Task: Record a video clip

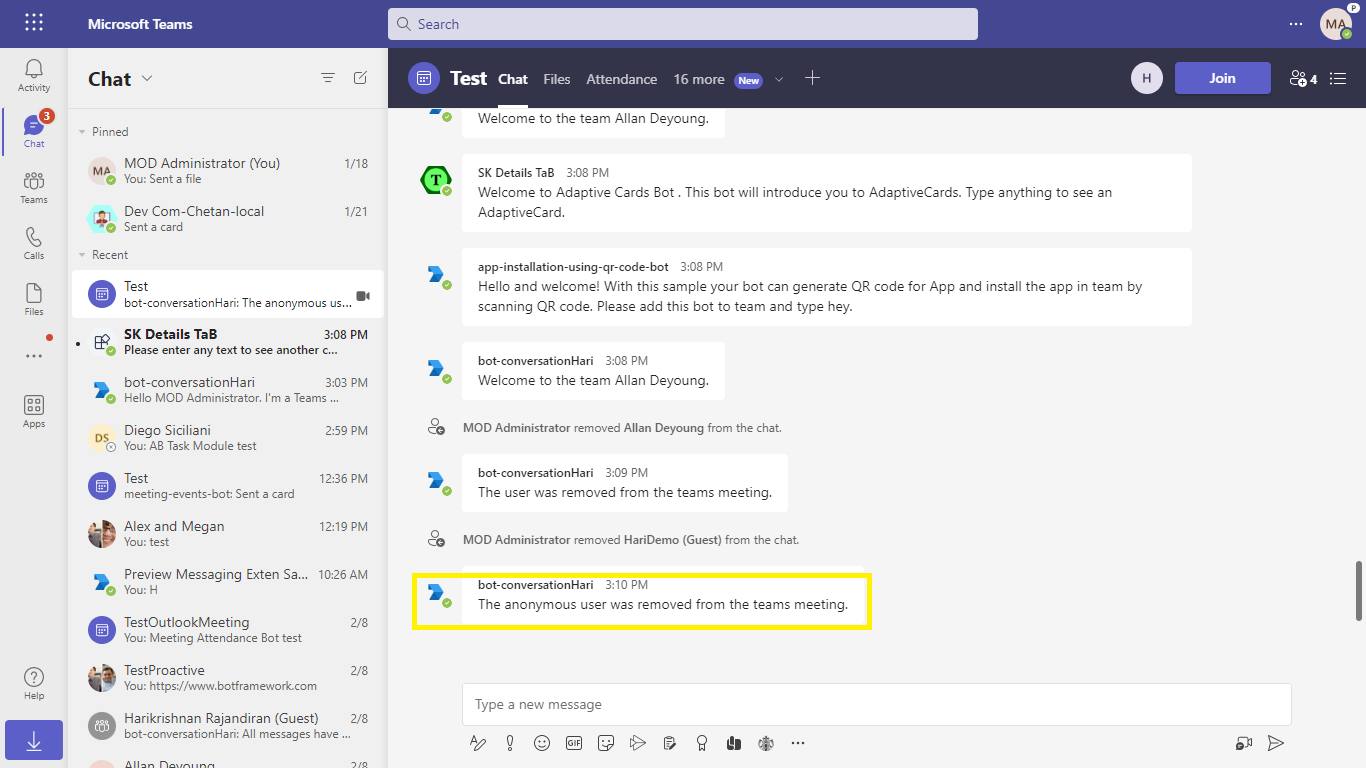Action: click(x=1243, y=743)
